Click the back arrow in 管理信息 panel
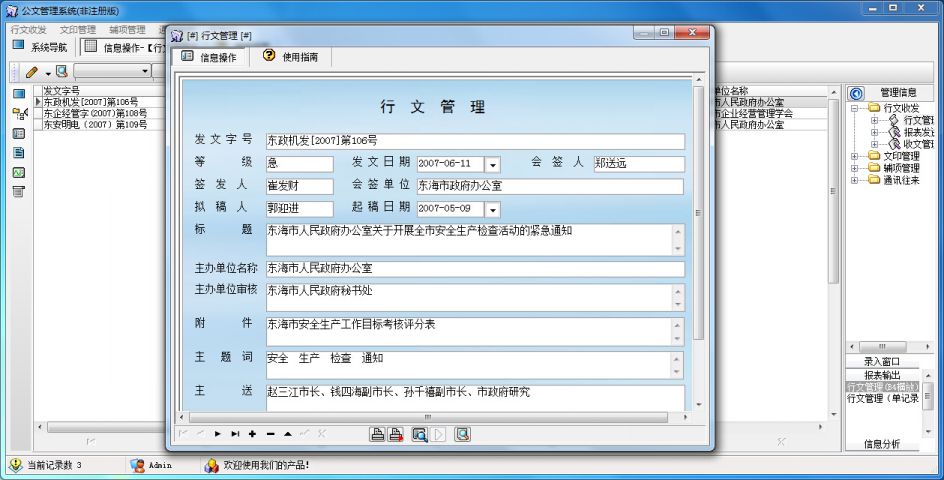The image size is (944, 480). (x=856, y=93)
